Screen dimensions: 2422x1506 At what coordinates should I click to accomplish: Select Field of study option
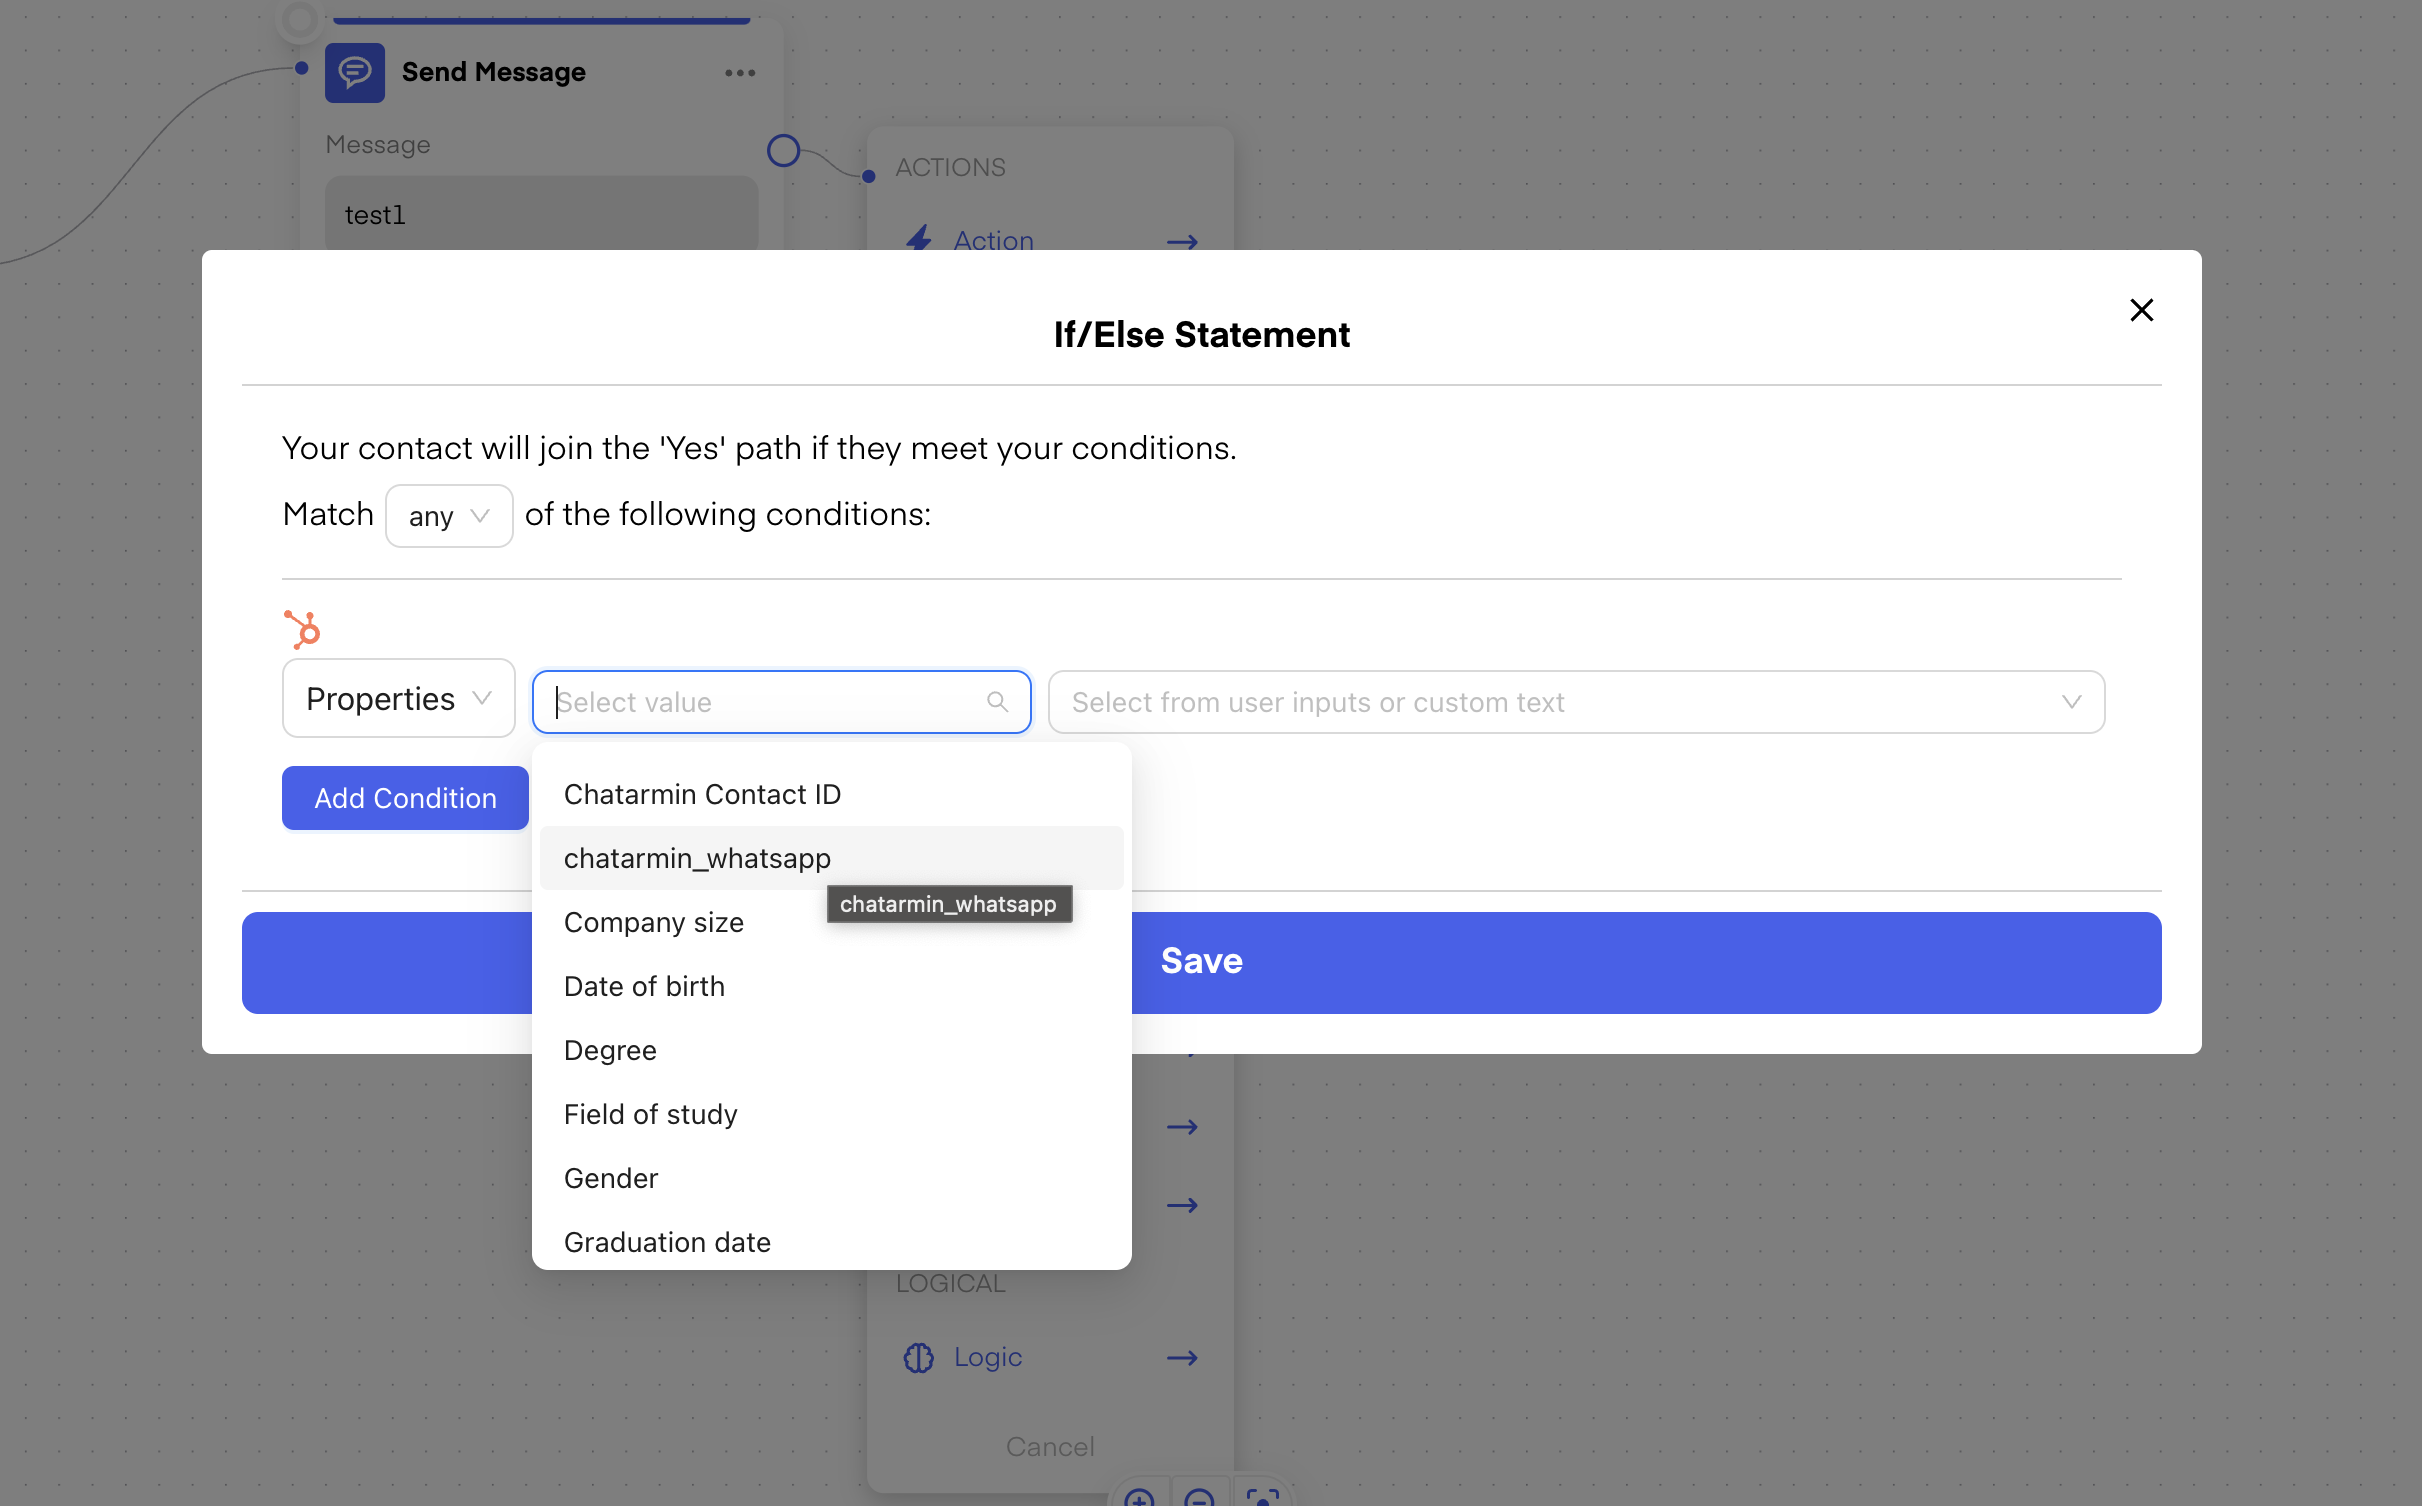coord(650,1114)
